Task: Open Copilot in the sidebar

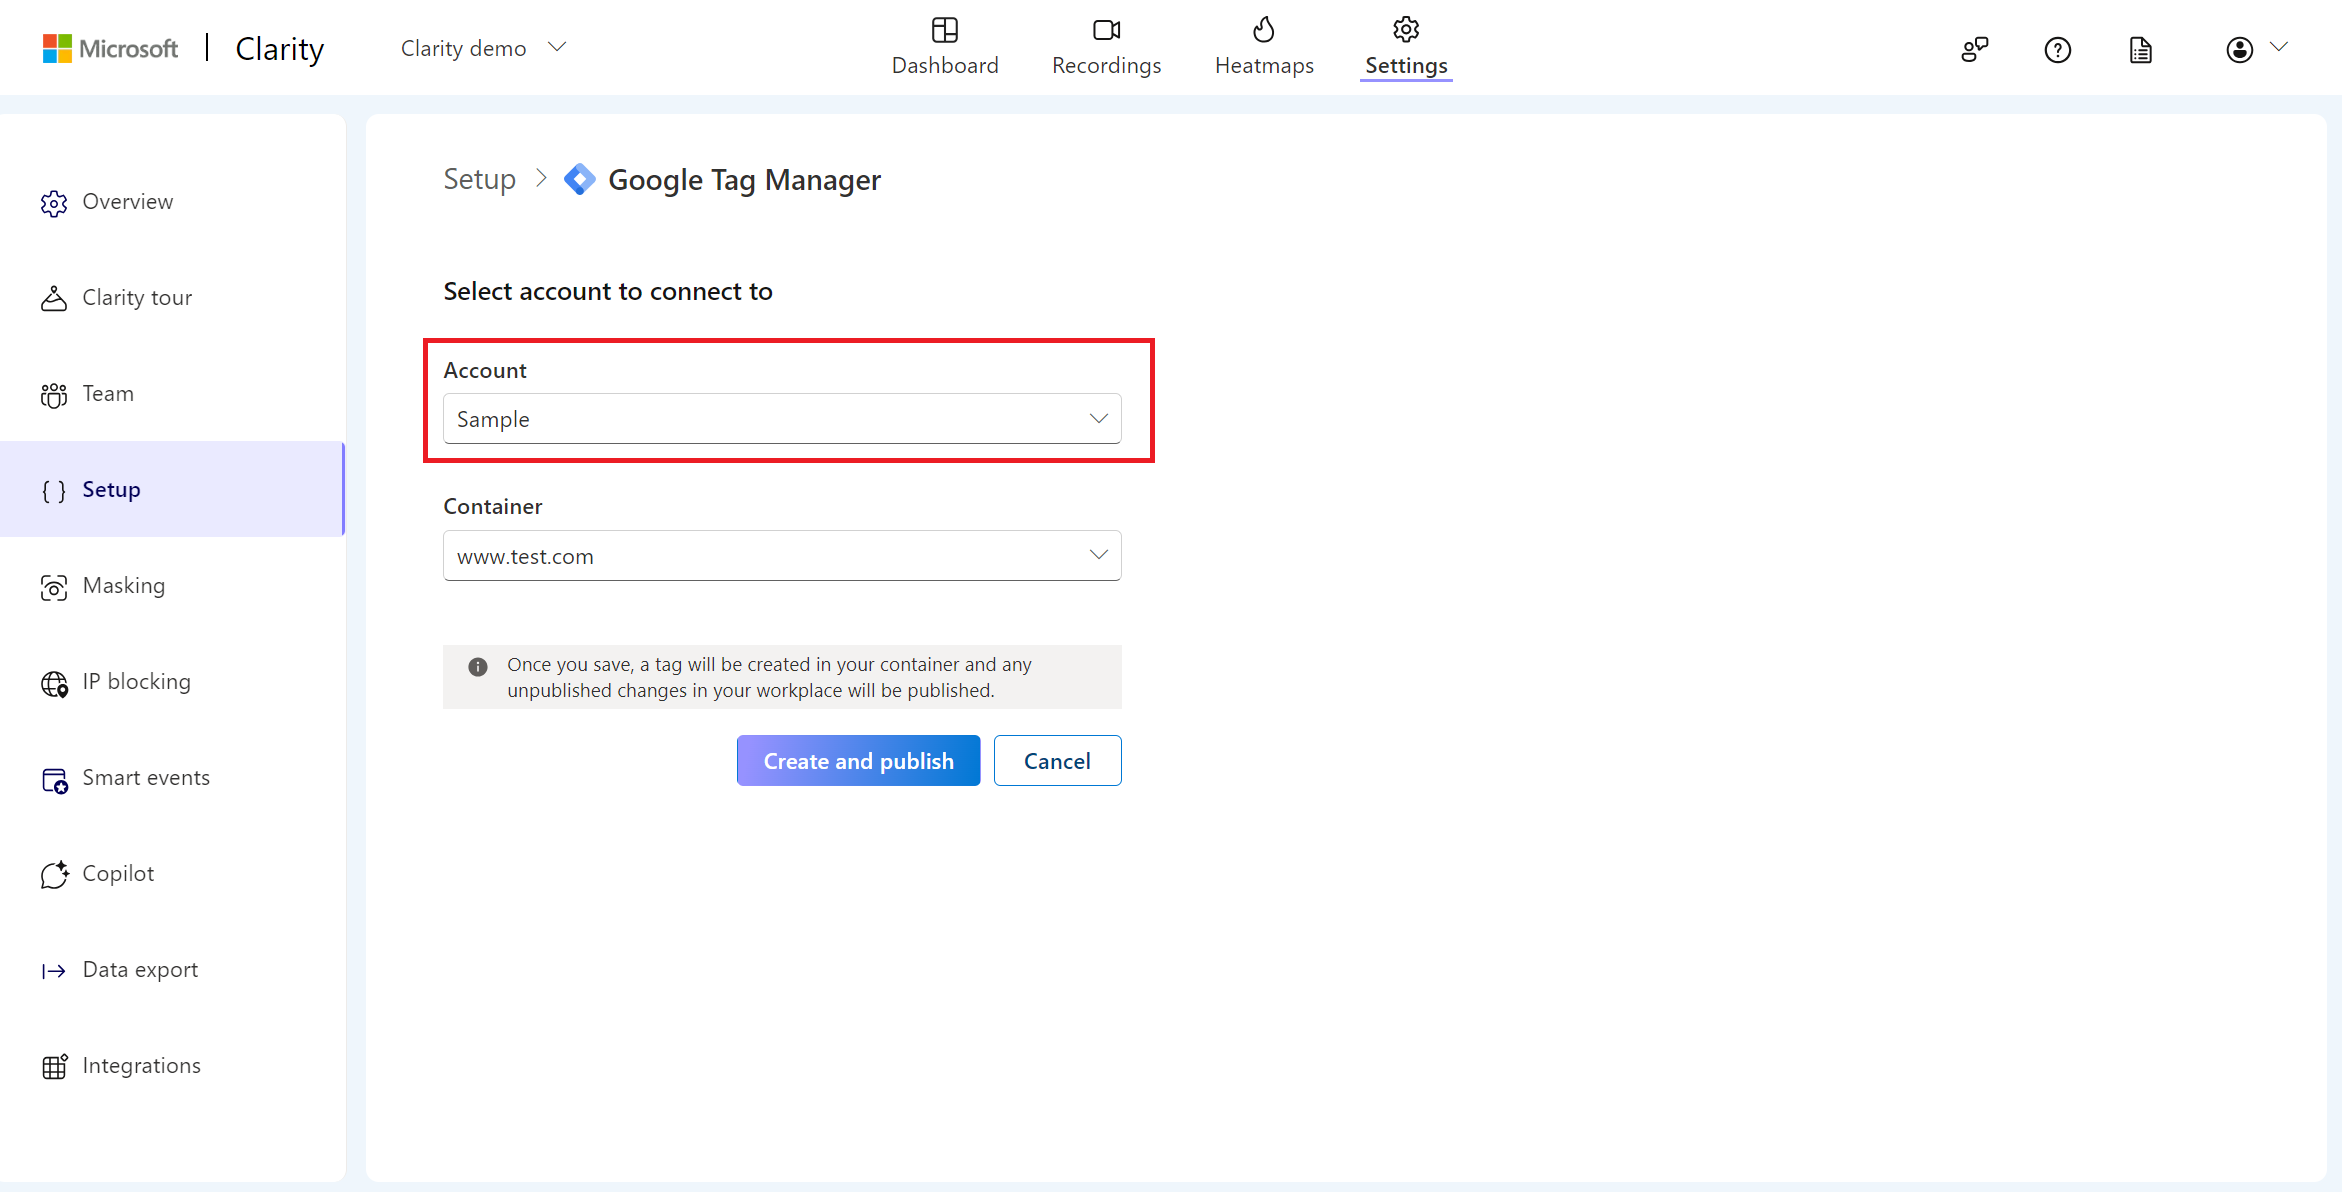Action: point(173,874)
